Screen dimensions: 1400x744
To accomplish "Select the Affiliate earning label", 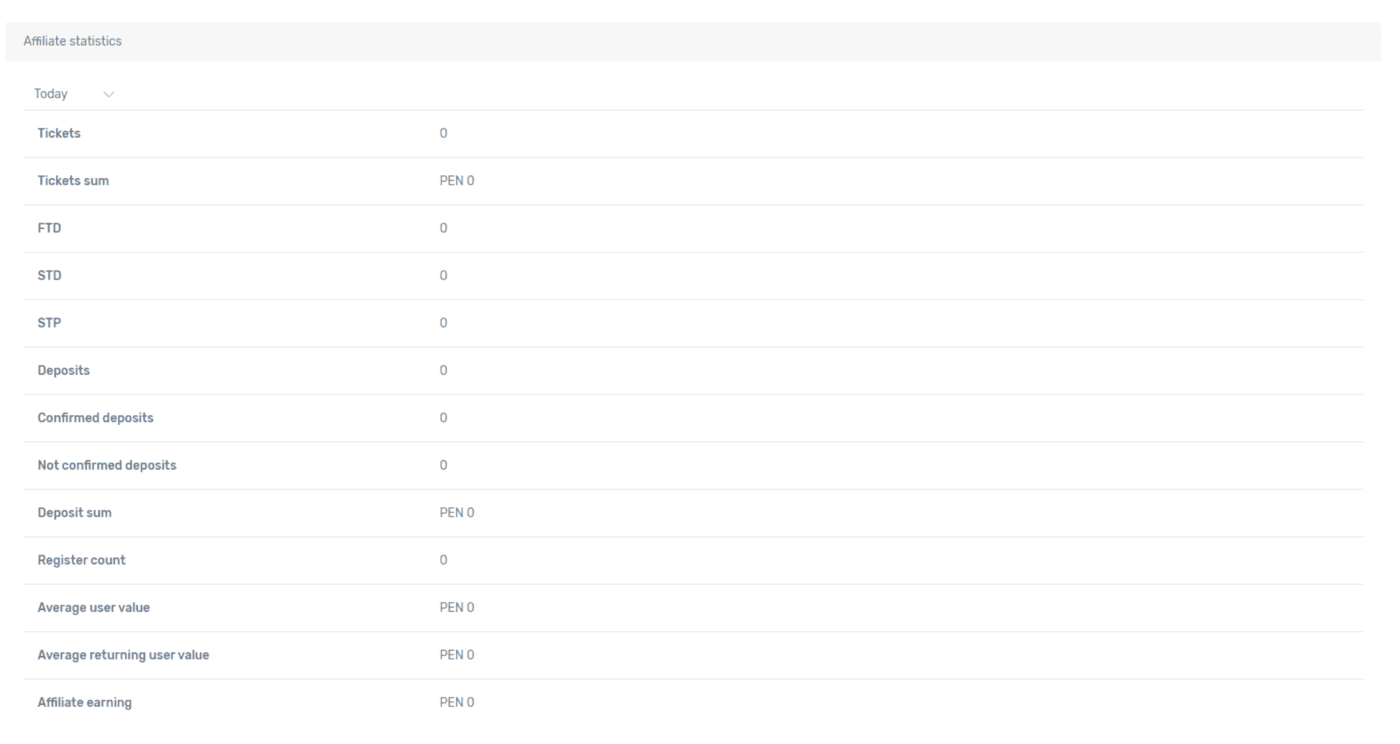I will coord(84,703).
